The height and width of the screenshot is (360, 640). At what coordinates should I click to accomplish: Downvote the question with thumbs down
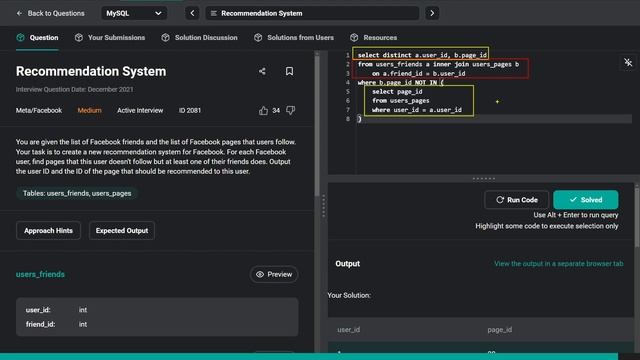click(290, 111)
